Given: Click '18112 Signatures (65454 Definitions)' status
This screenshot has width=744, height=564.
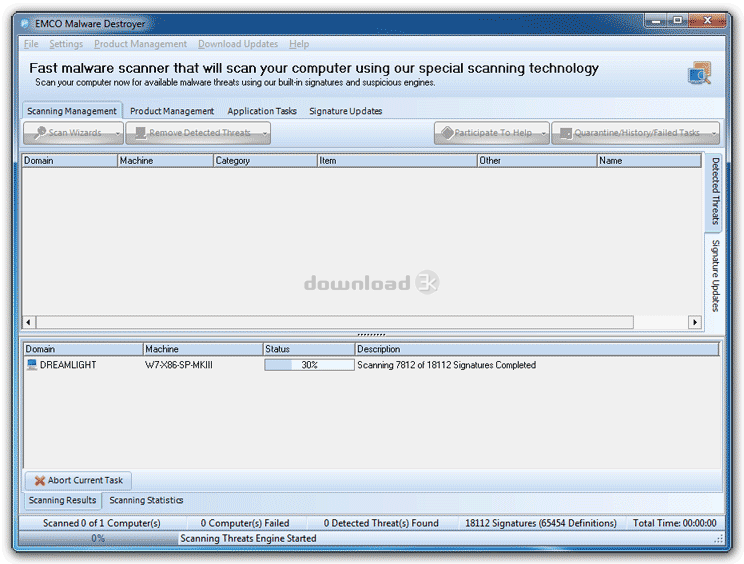Looking at the screenshot, I should pyautogui.click(x=540, y=523).
